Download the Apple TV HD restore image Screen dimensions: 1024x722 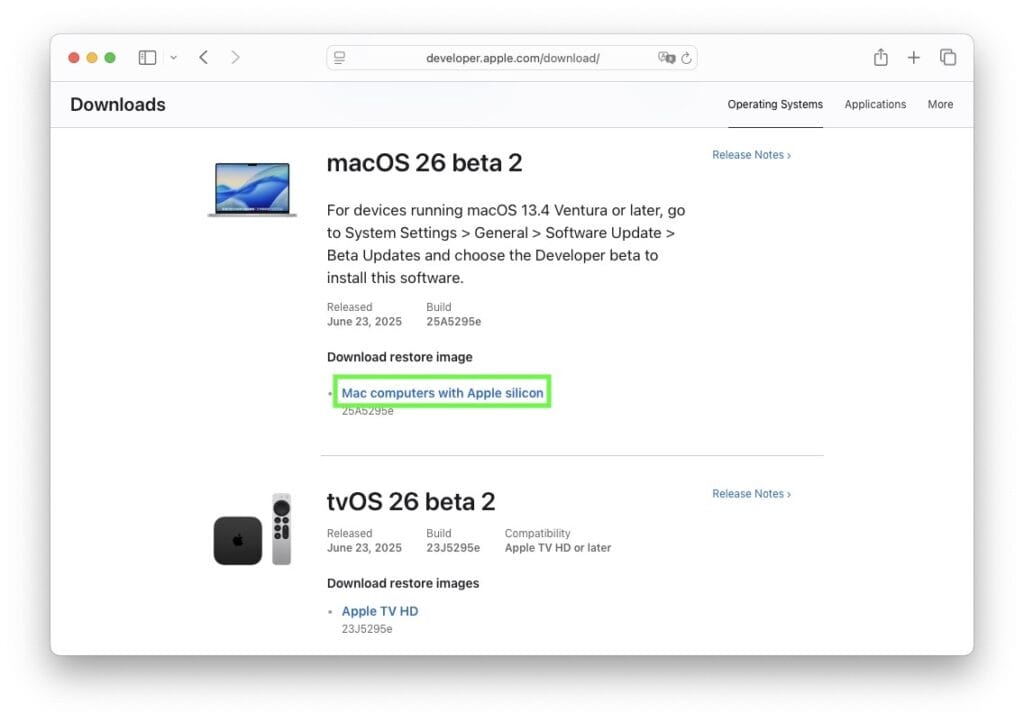(x=380, y=611)
